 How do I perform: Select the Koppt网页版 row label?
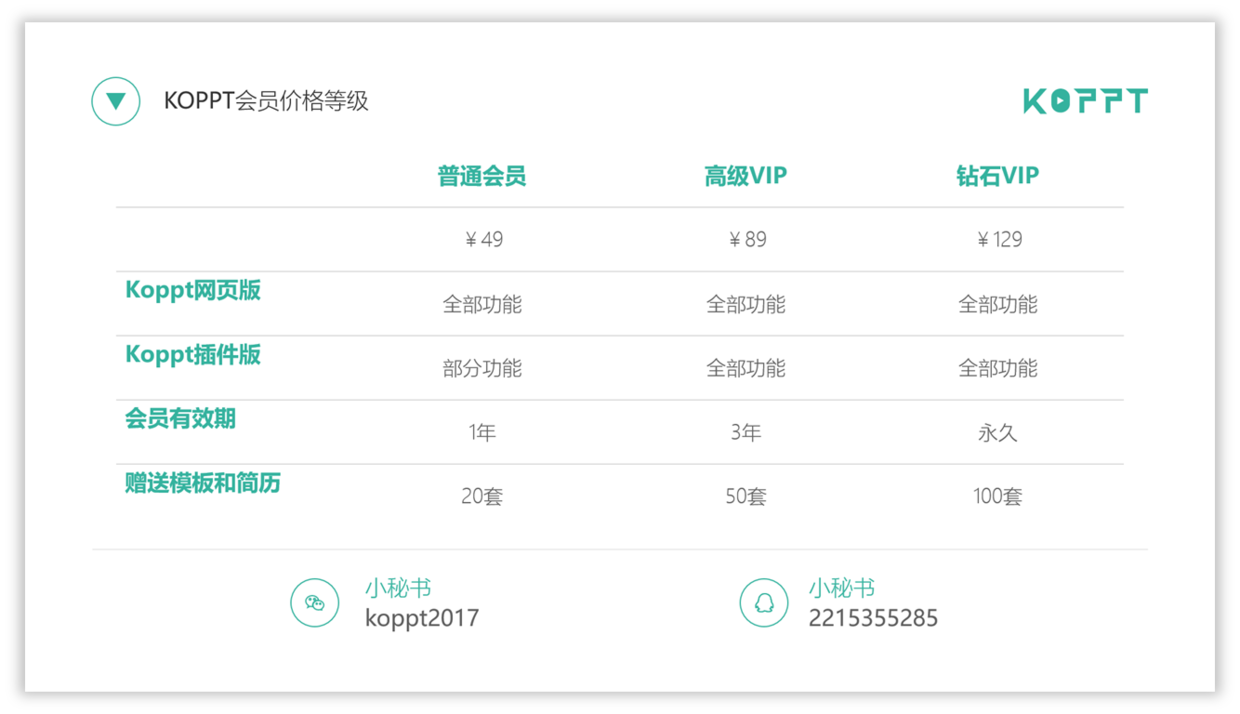pos(193,290)
